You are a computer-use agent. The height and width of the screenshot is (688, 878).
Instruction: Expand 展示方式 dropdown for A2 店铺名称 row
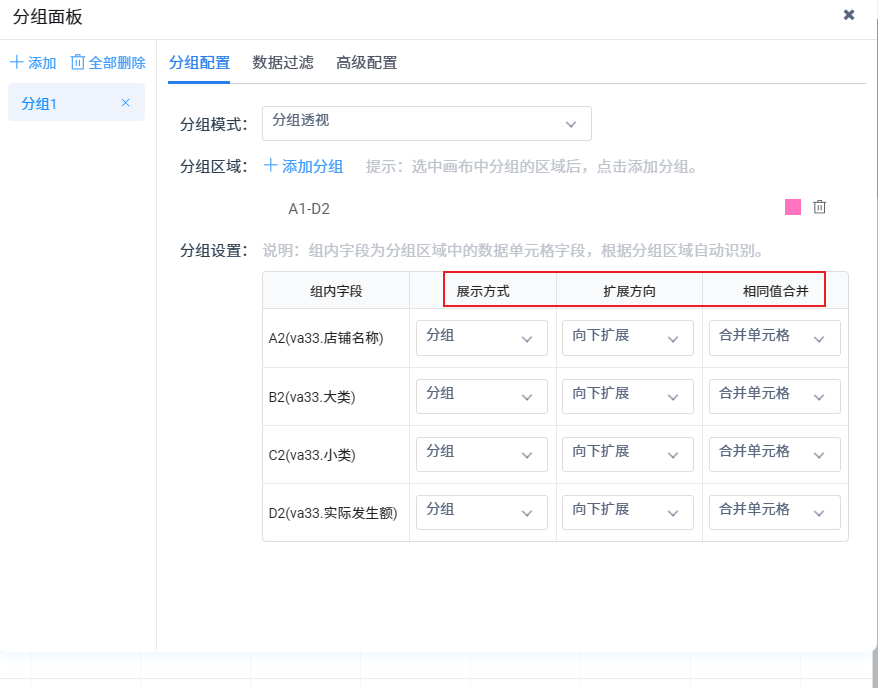click(x=481, y=338)
